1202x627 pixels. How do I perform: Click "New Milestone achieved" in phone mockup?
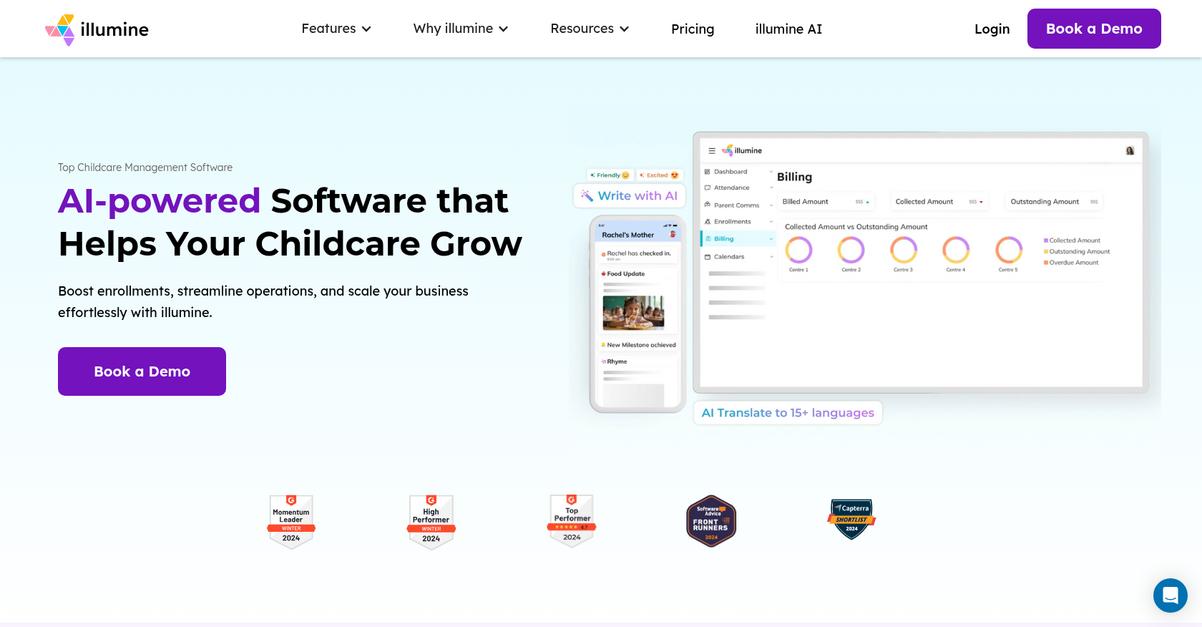point(641,345)
